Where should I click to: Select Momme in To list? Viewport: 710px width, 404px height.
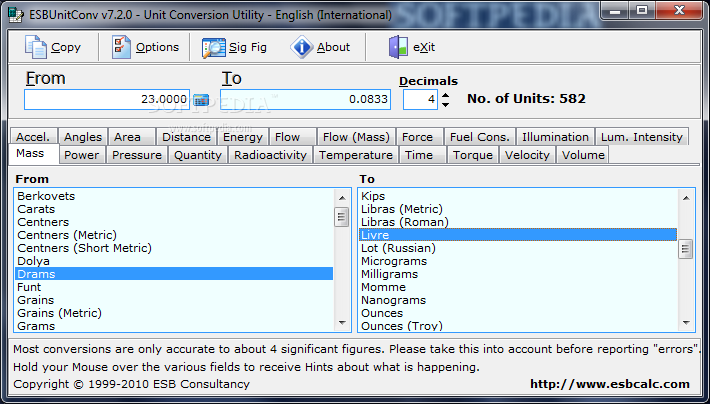pyautogui.click(x=518, y=287)
